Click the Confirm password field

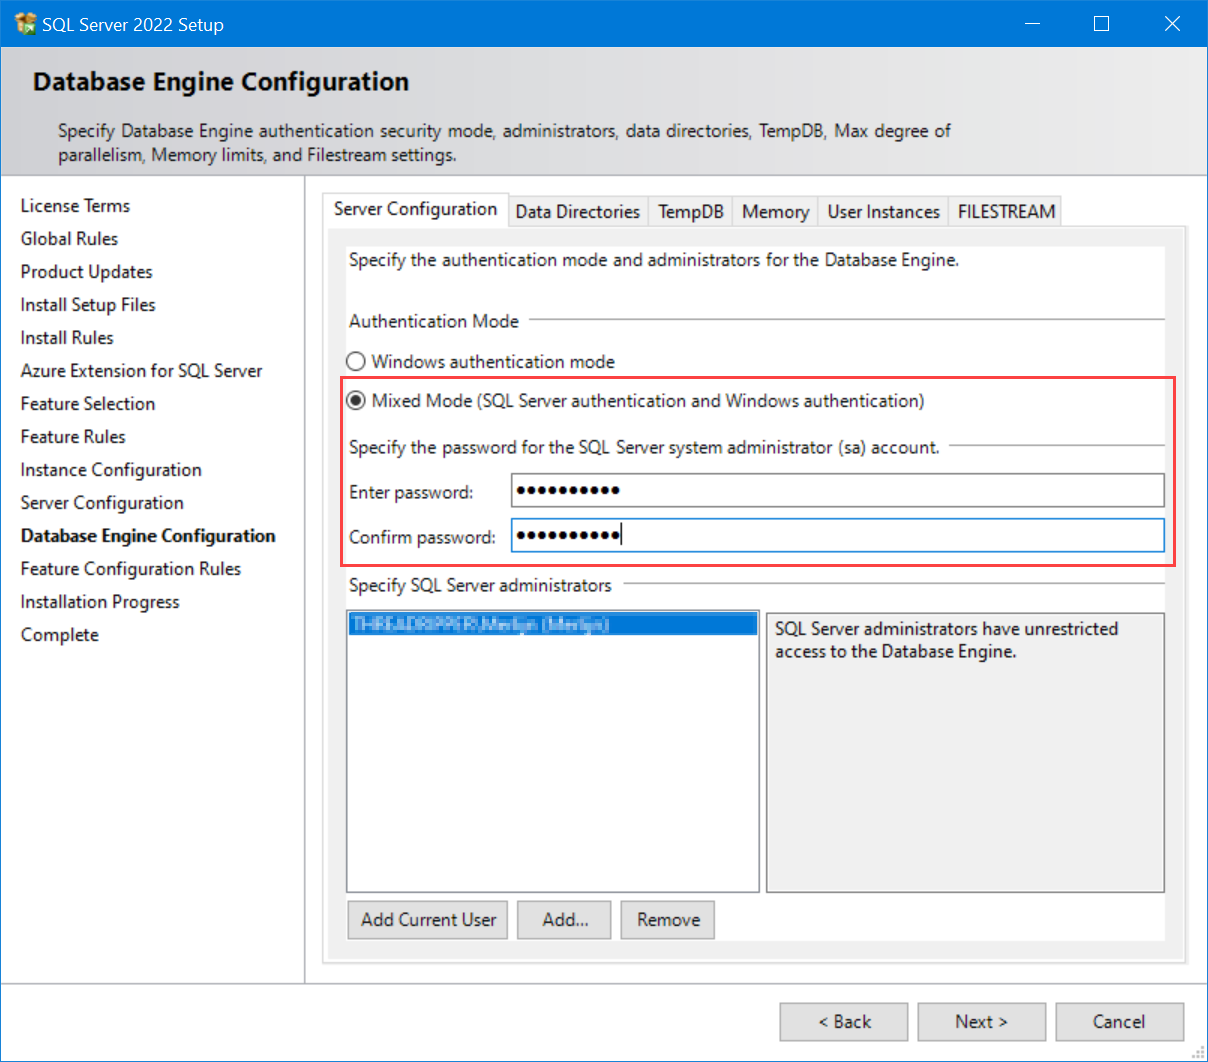838,535
